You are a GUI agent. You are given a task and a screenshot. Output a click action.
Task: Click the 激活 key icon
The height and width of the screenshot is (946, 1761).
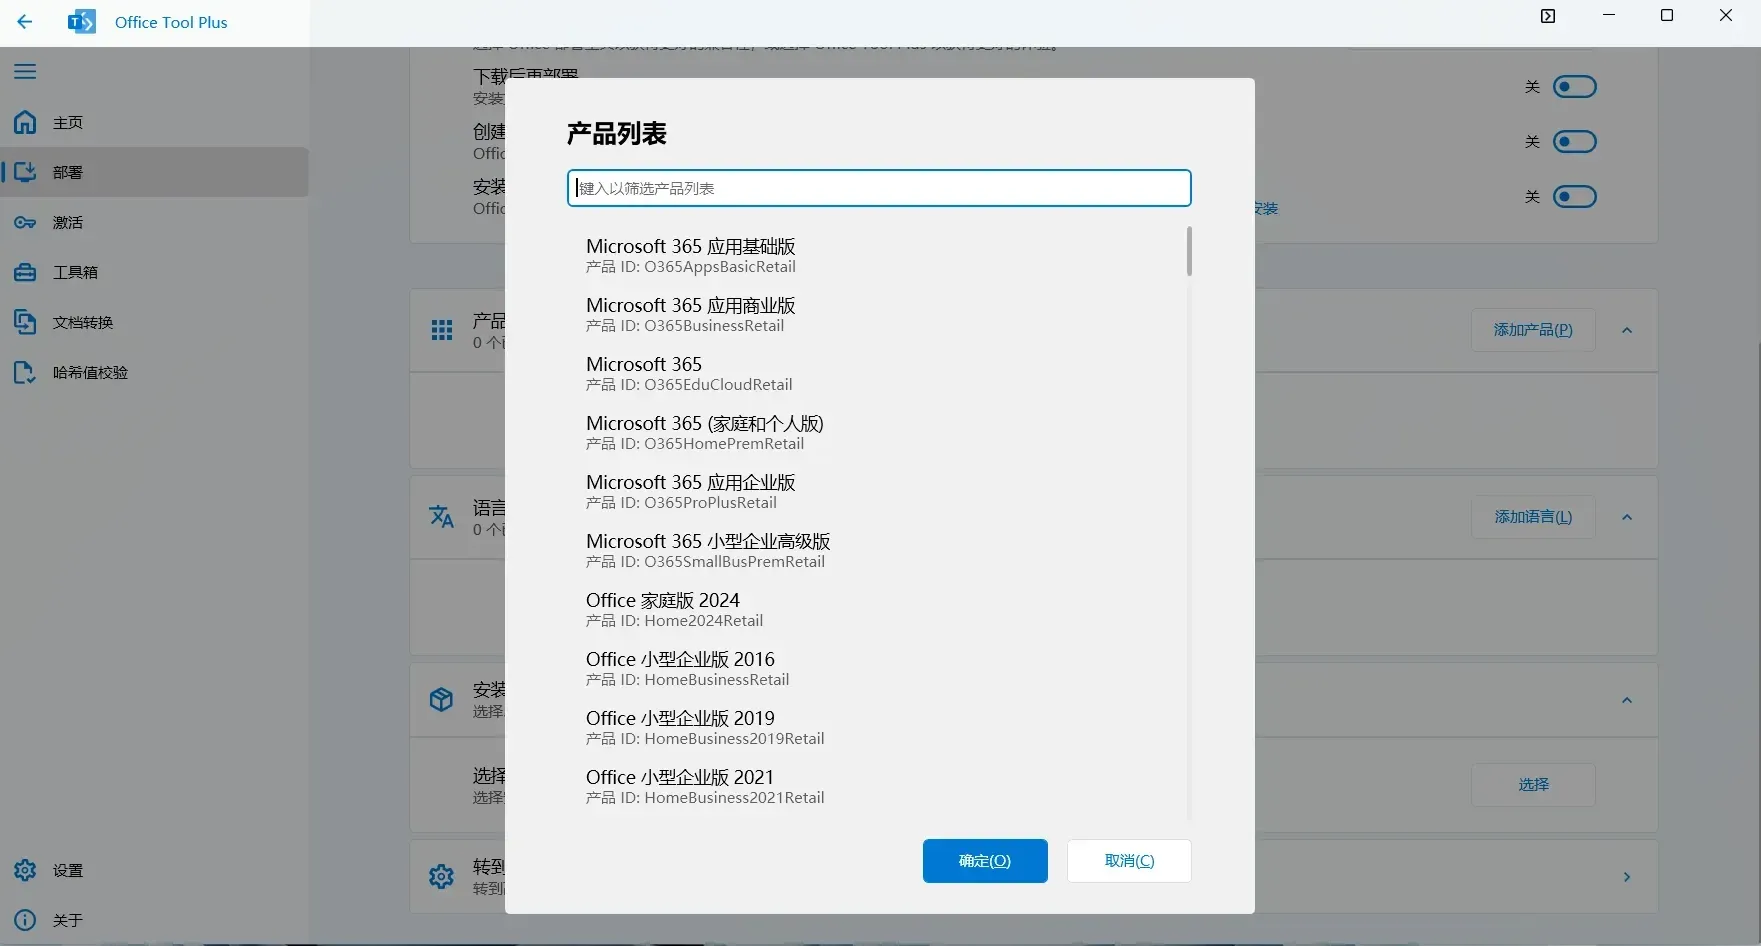(25, 222)
